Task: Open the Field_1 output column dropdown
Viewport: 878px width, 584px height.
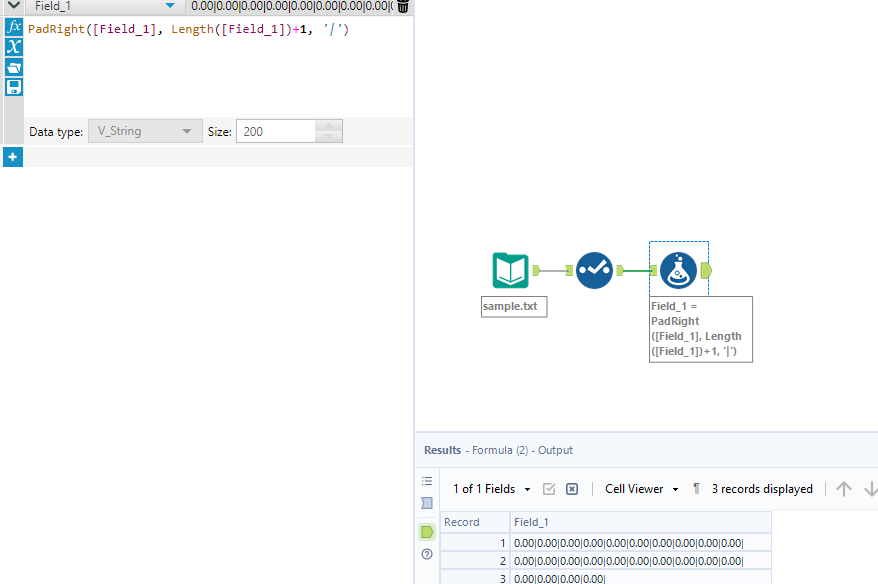Action: pos(170,7)
